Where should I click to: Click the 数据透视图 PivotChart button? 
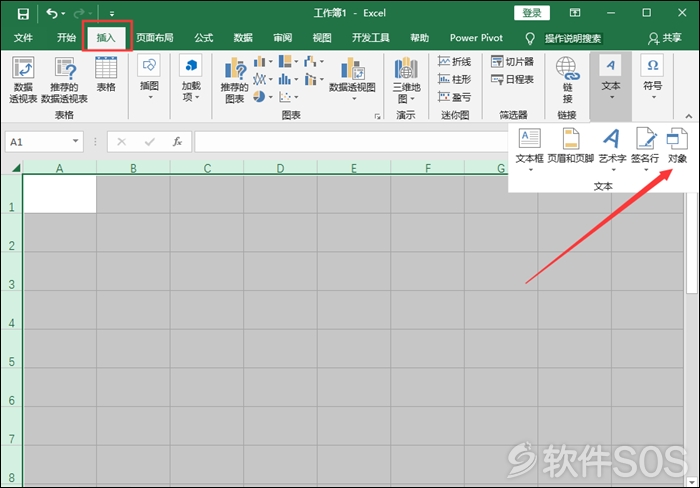coord(352,79)
